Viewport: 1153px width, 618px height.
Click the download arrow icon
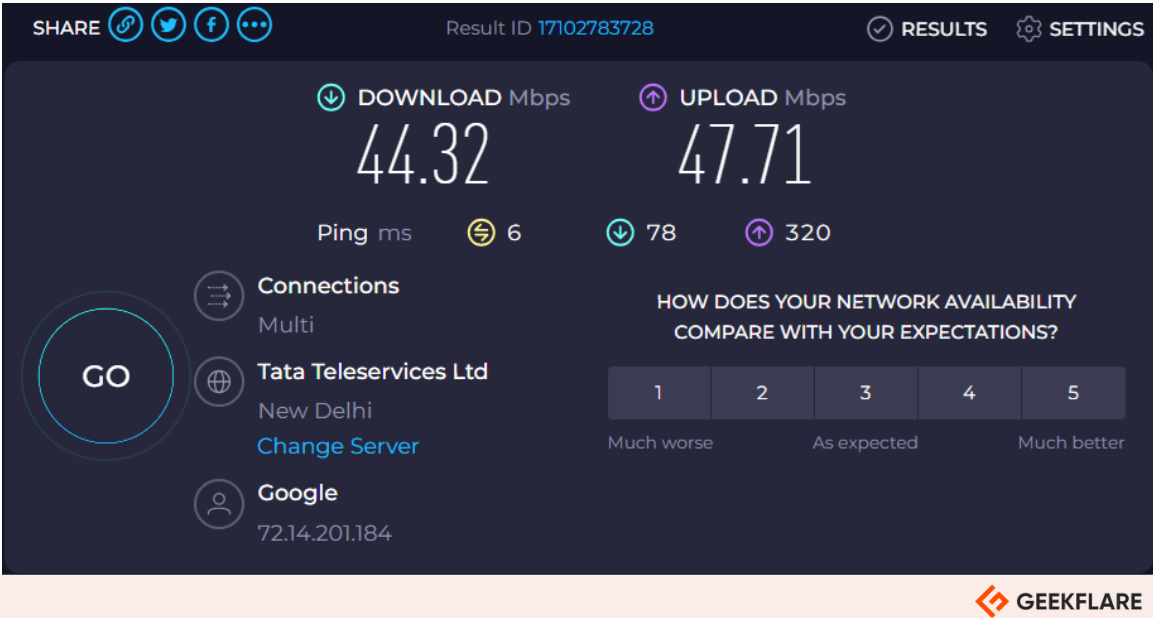330,97
